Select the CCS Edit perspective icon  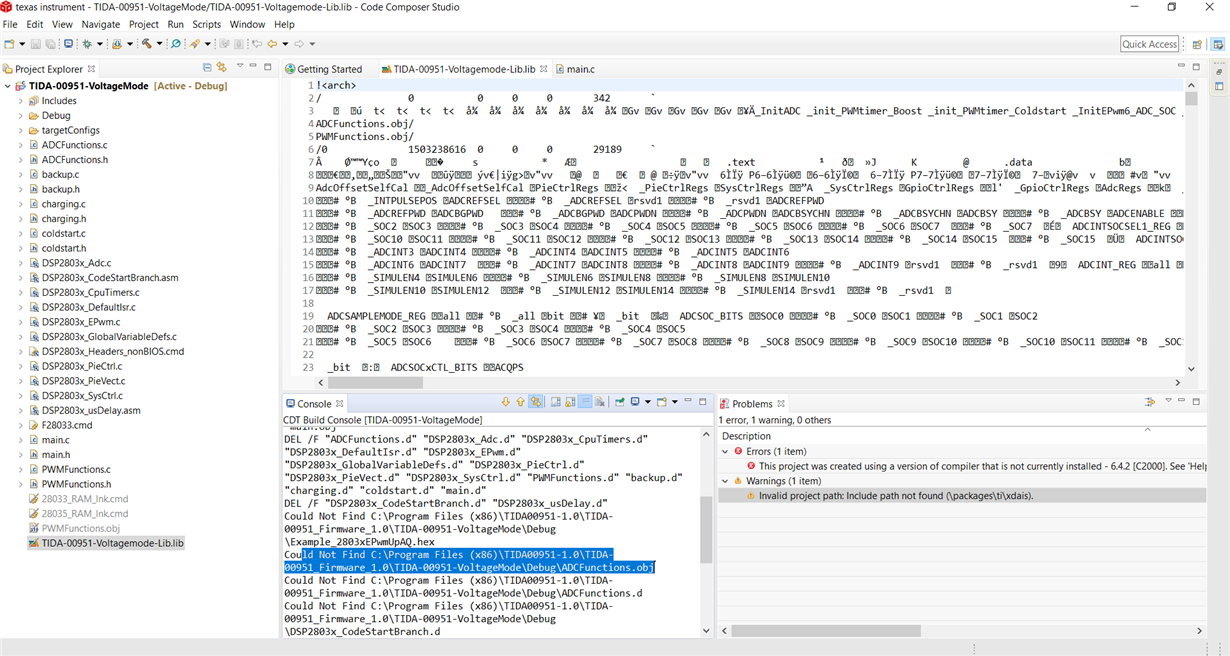[x=1217, y=44]
